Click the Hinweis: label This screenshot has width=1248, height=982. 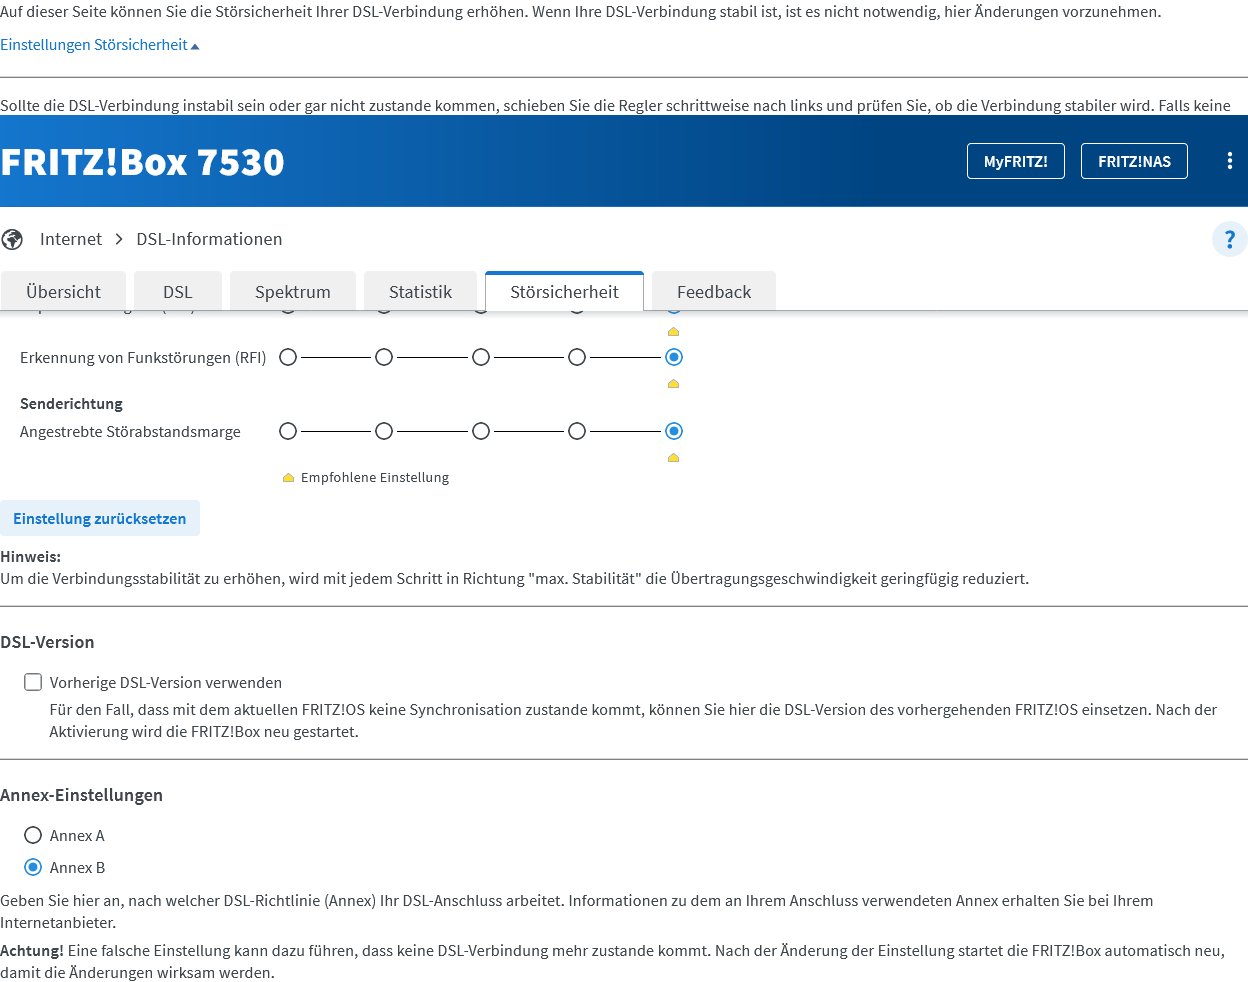click(x=30, y=557)
